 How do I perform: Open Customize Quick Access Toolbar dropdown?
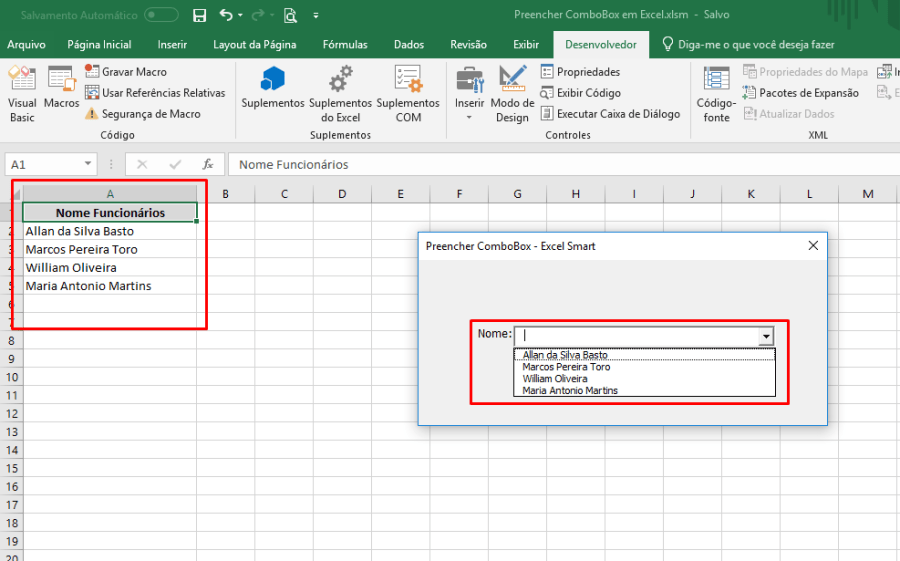(x=316, y=16)
